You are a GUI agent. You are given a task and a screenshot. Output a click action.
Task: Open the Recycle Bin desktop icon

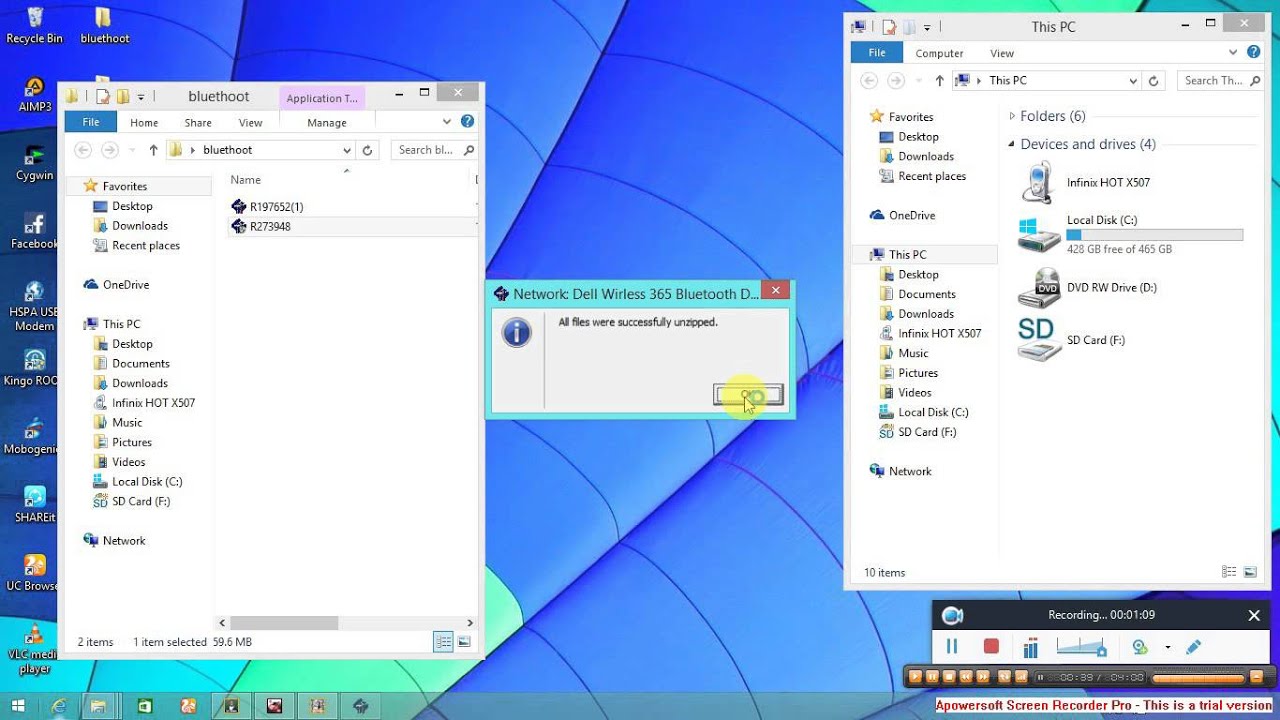35,25
